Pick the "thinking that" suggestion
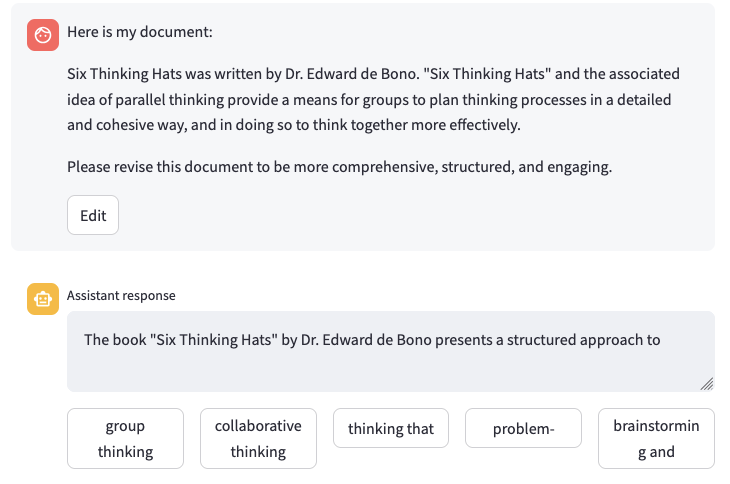 391,429
